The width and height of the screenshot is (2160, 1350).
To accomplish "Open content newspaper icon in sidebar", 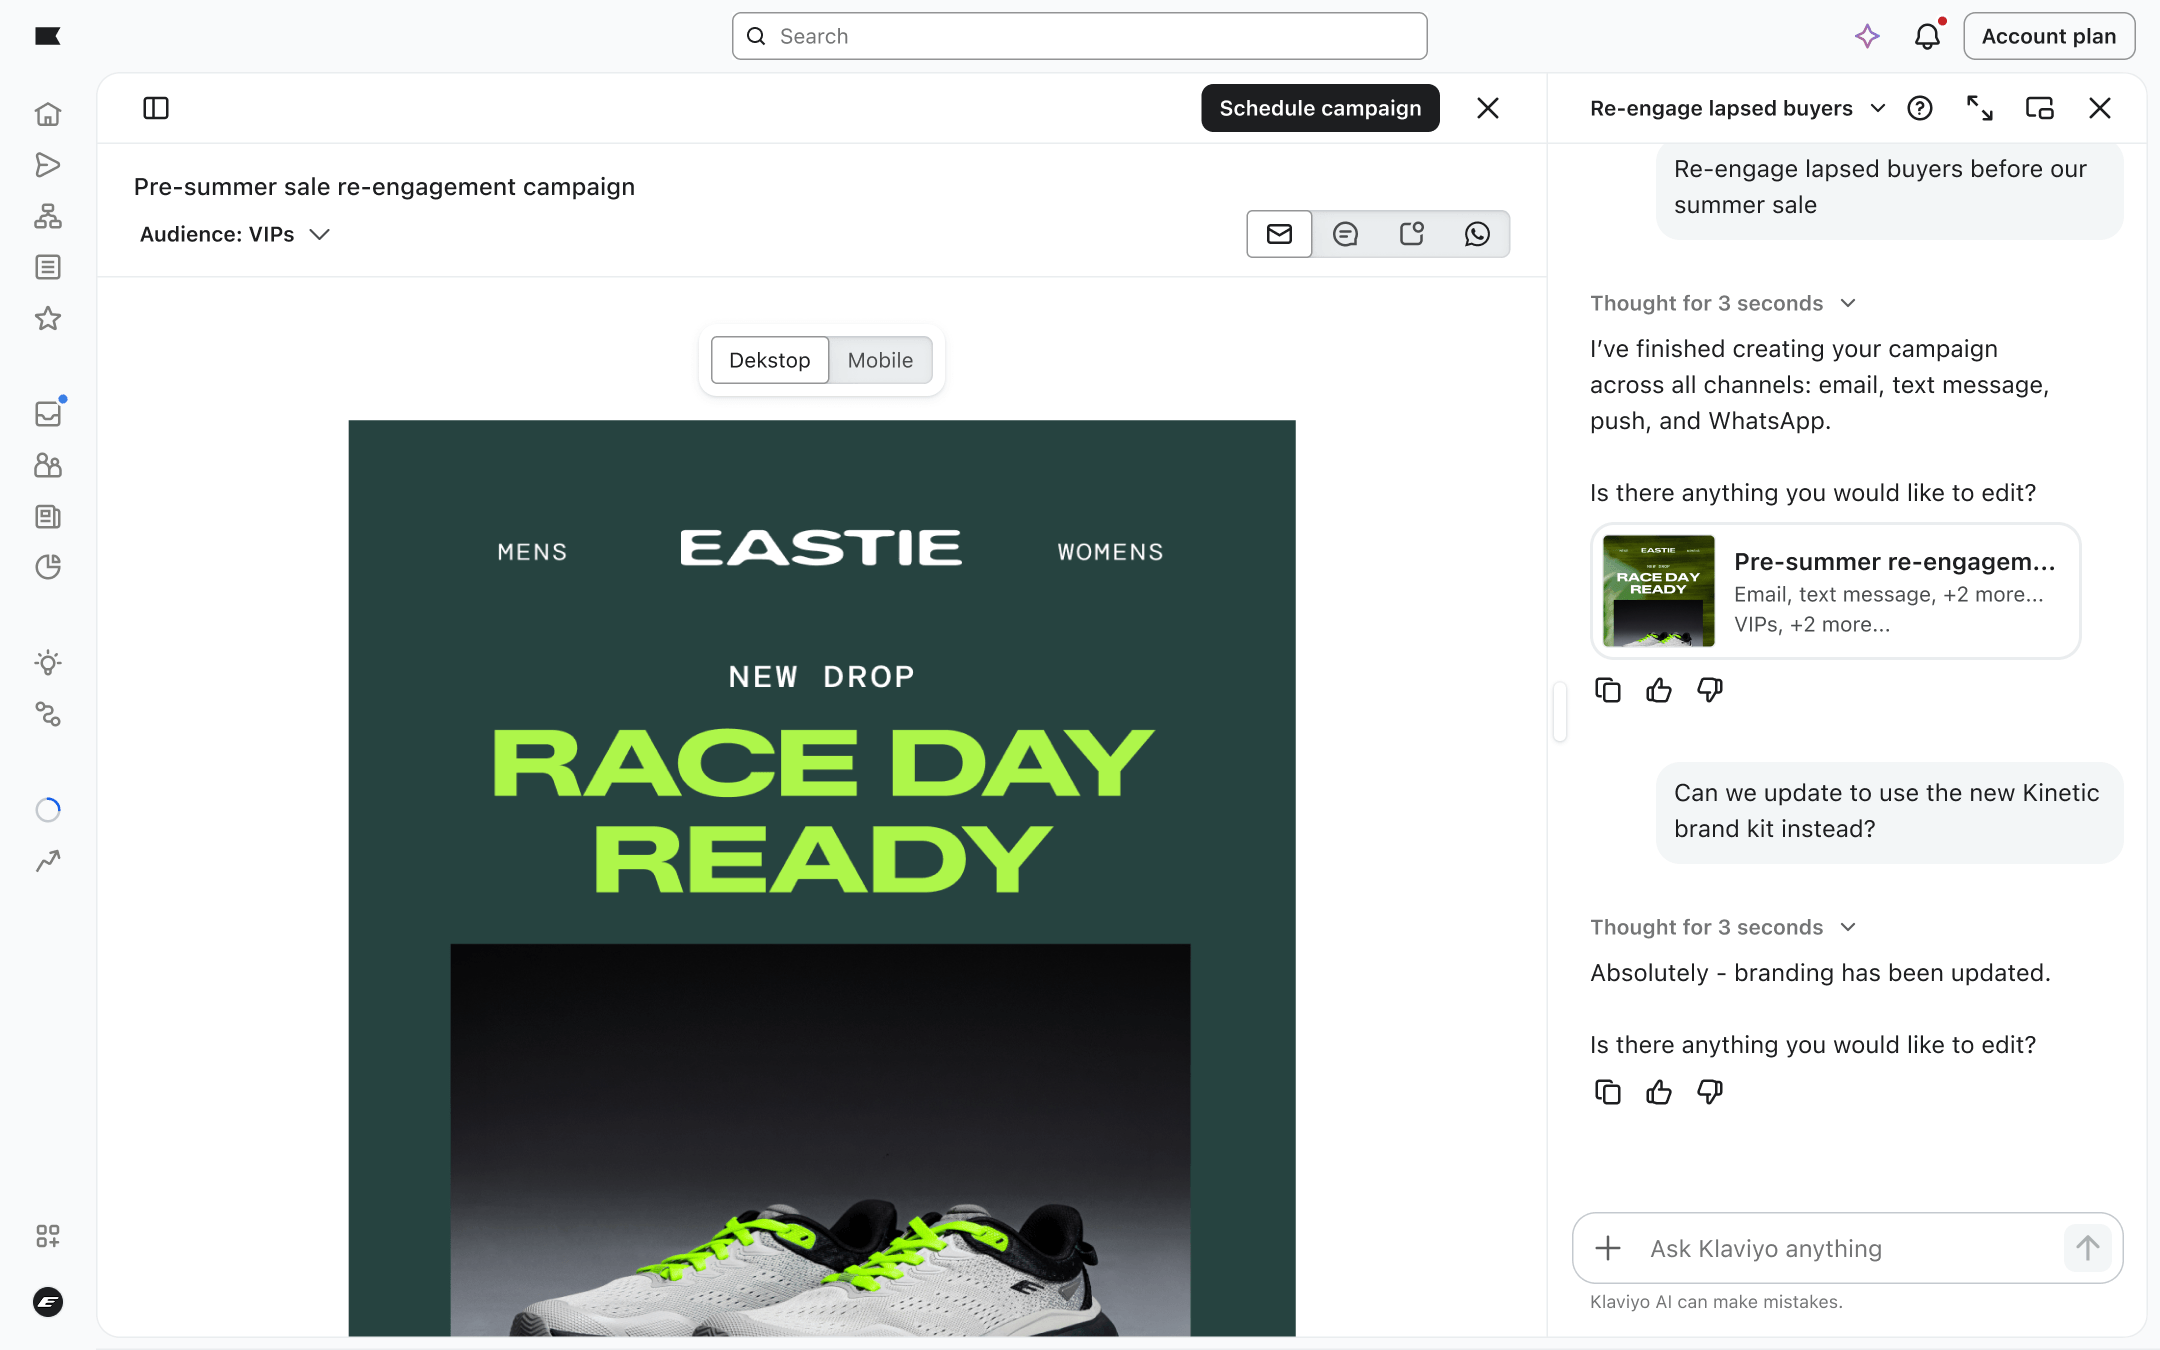I will click(48, 516).
